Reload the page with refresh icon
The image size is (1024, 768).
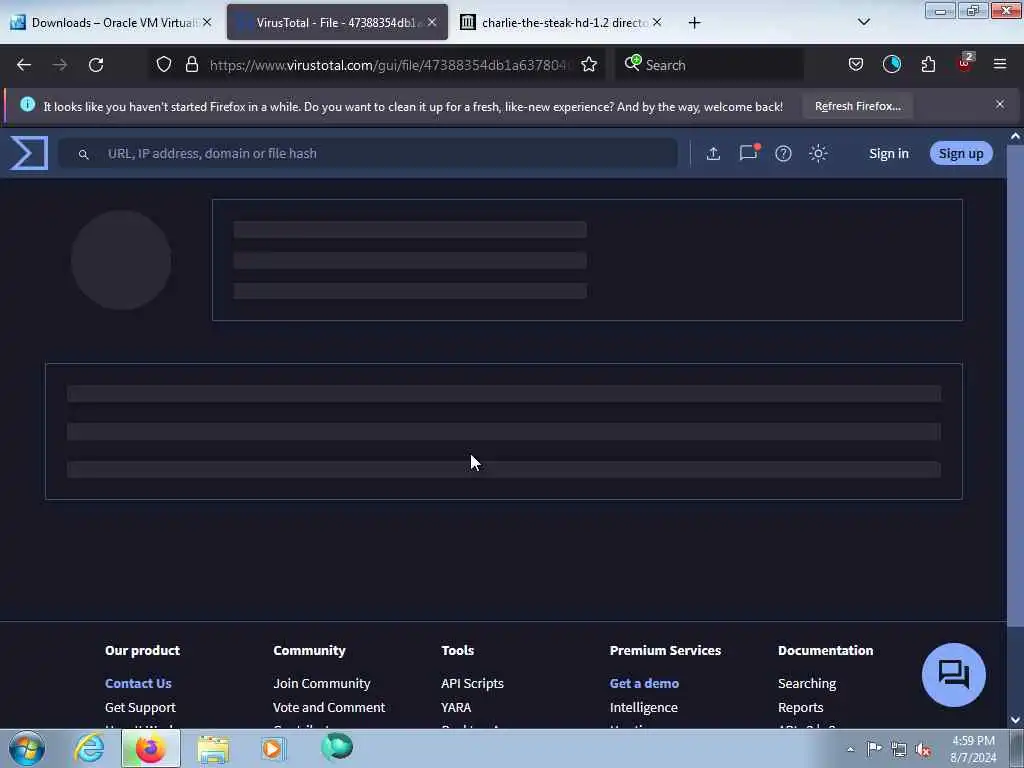96,65
